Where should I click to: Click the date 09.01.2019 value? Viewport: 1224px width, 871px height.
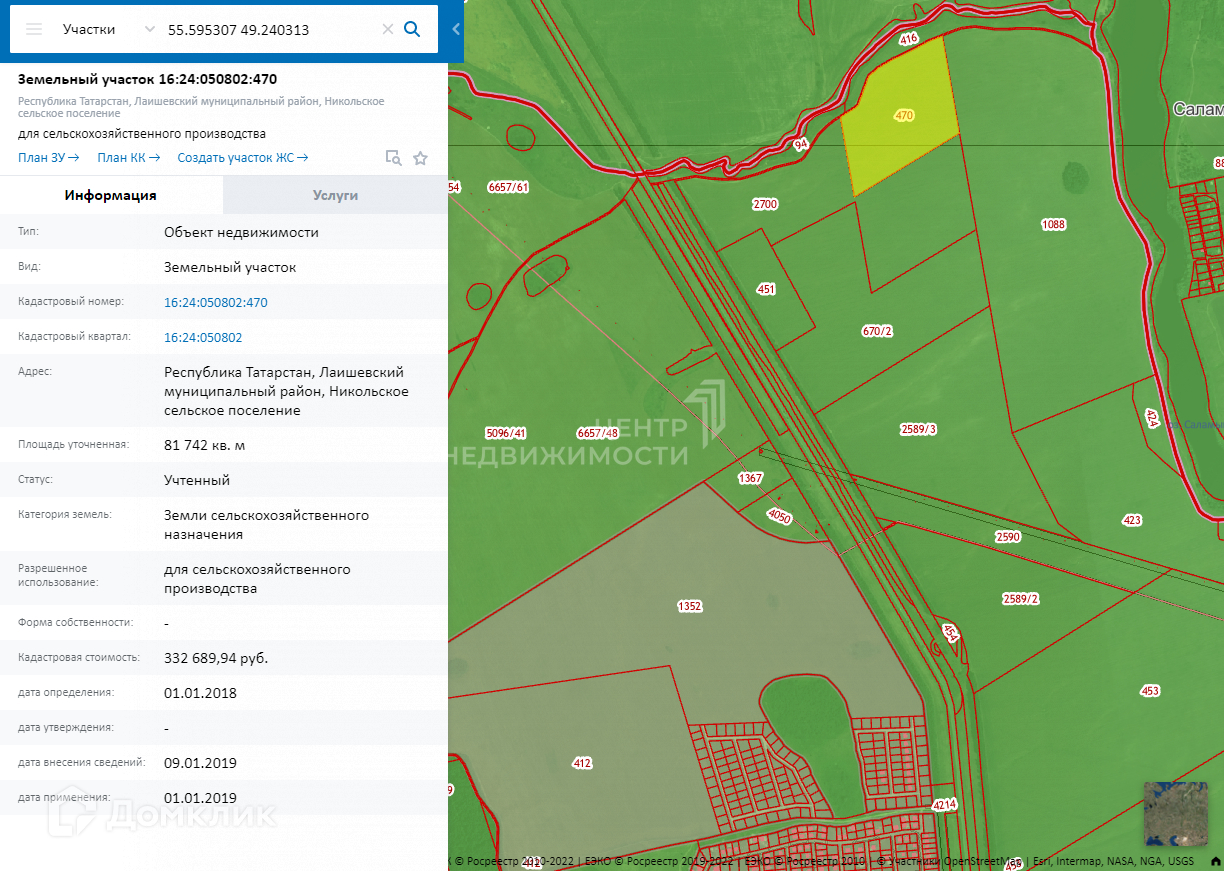[200, 763]
